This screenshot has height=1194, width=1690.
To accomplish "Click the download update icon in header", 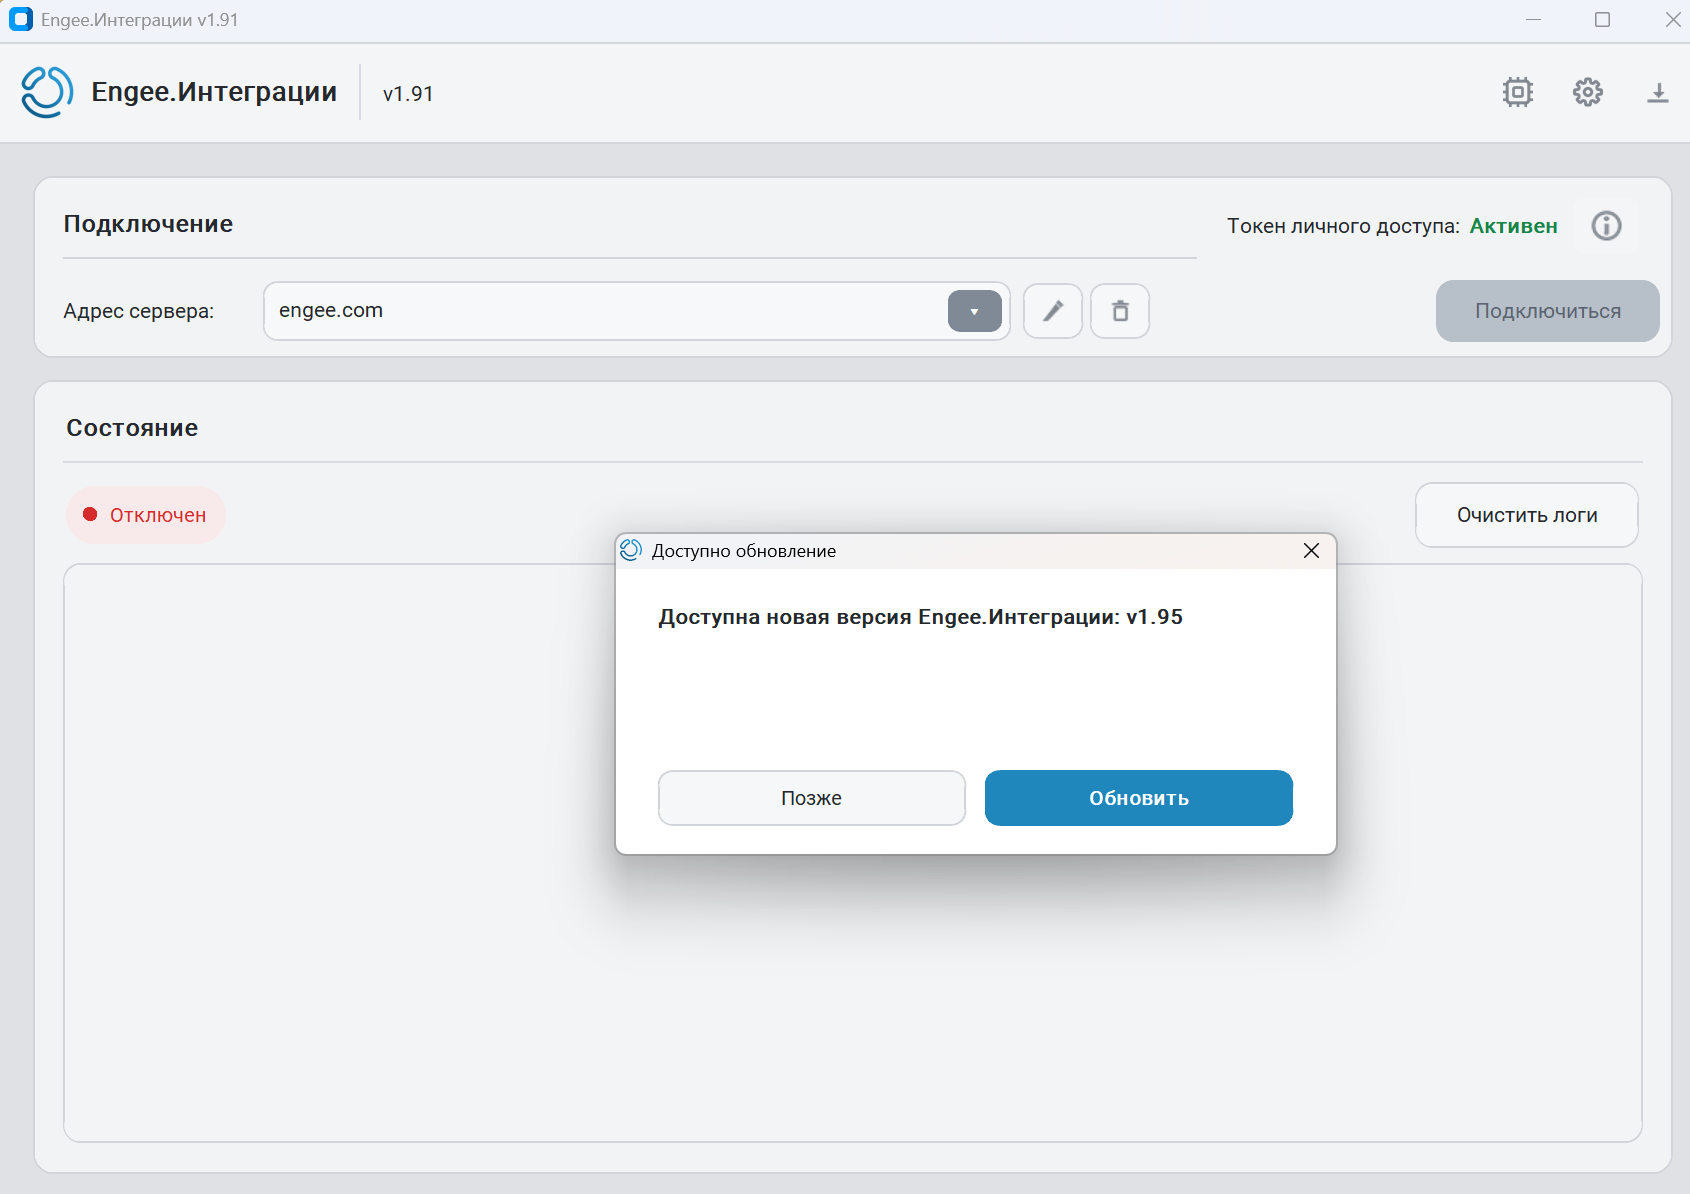I will pyautogui.click(x=1658, y=93).
